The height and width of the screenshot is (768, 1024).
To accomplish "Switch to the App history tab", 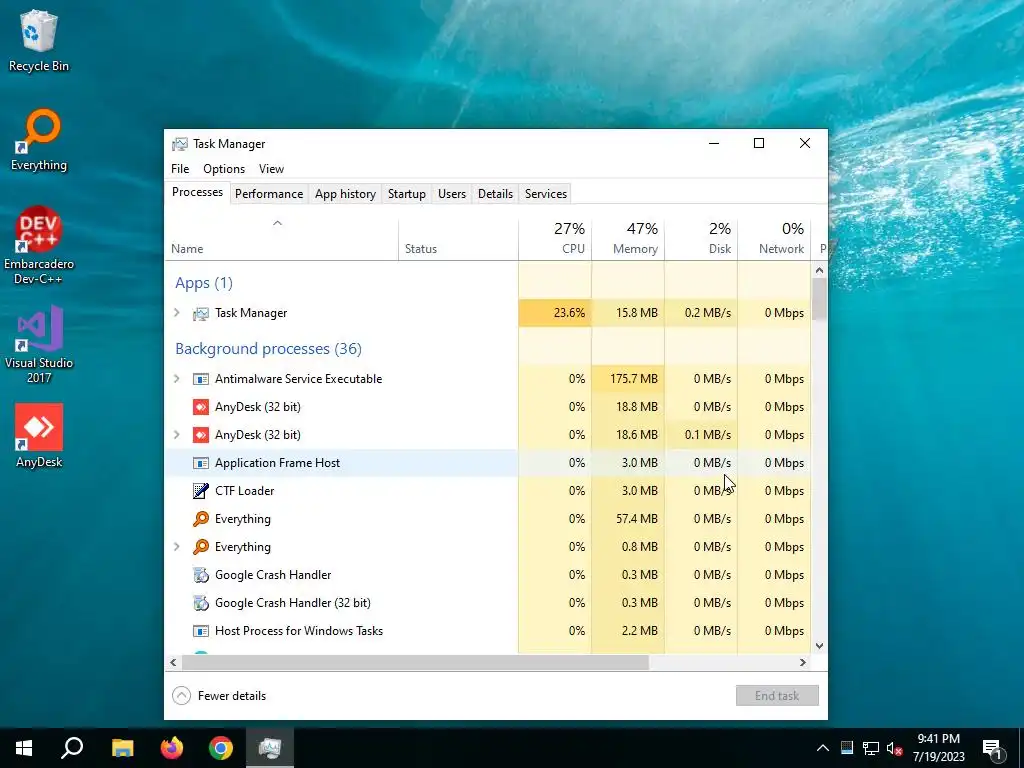I will point(345,194).
